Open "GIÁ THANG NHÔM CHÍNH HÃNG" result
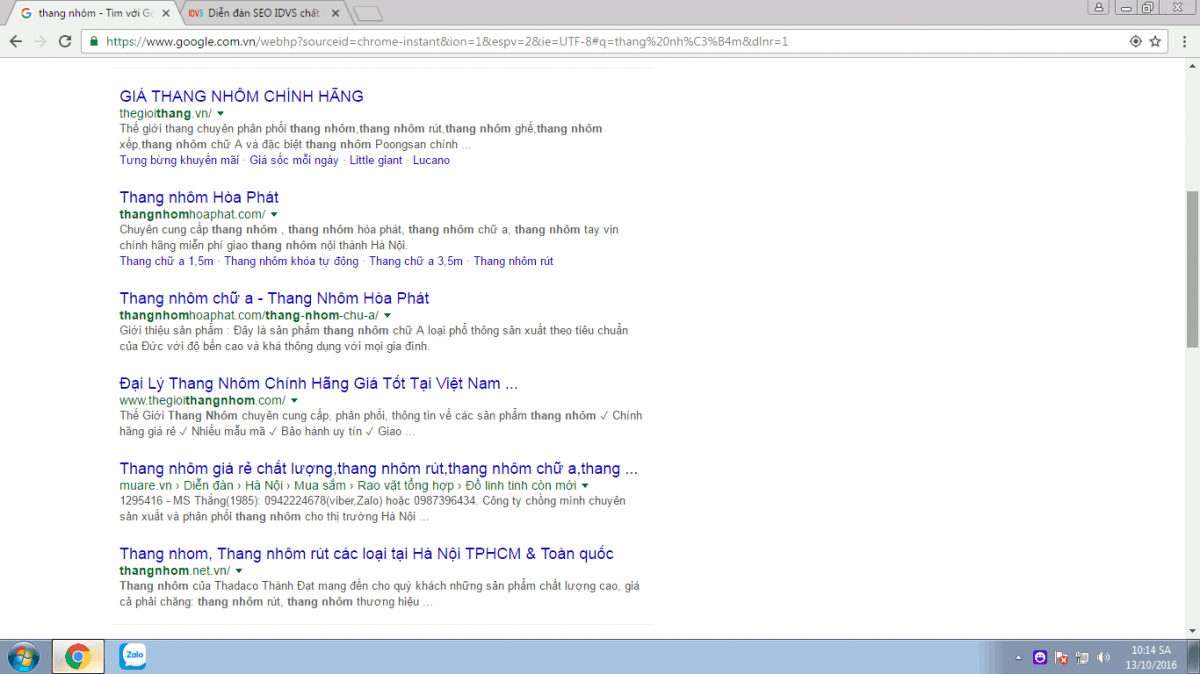This screenshot has height=674, width=1200. point(241,96)
